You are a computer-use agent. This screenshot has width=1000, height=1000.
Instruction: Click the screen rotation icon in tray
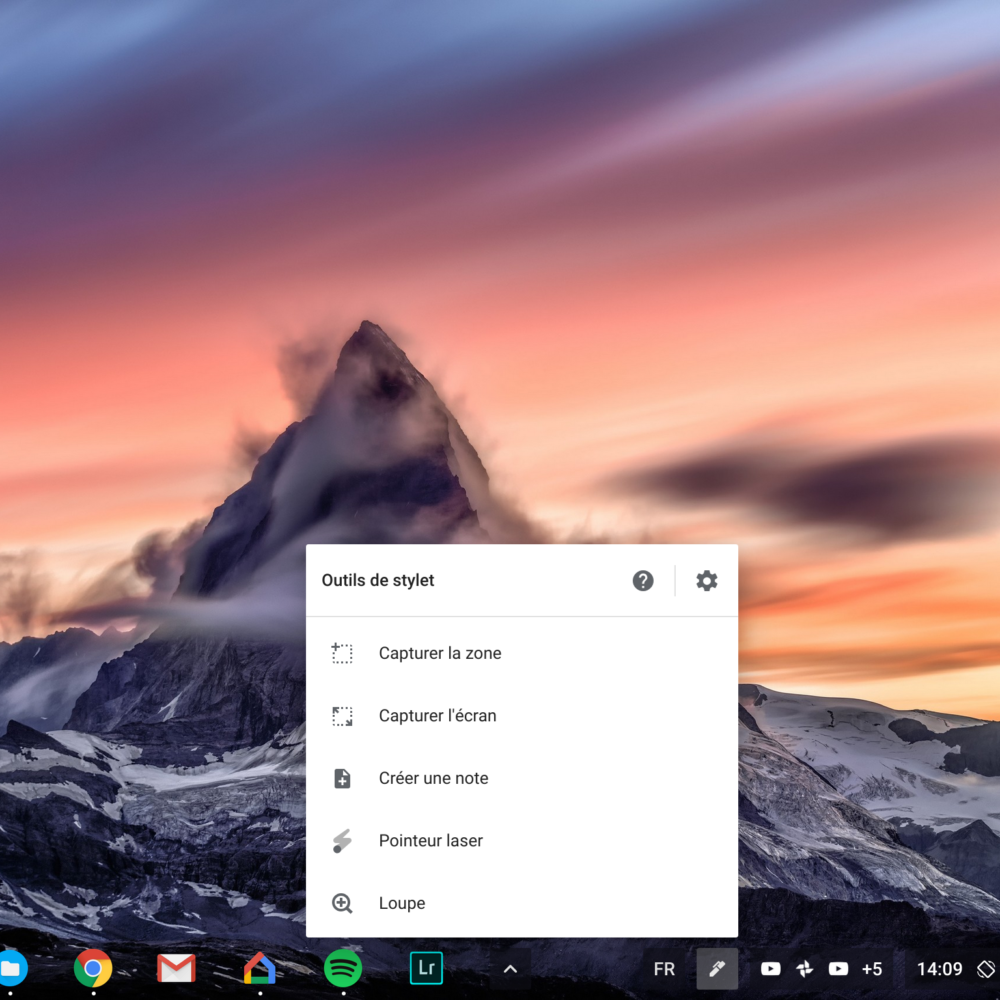click(986, 969)
